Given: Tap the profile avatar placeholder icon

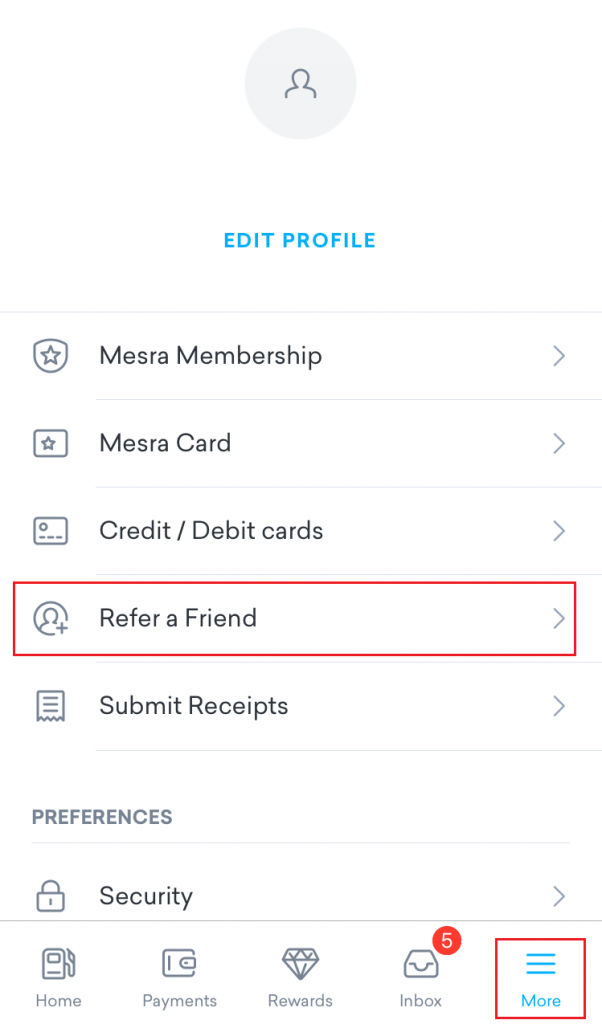Looking at the screenshot, I should [300, 83].
